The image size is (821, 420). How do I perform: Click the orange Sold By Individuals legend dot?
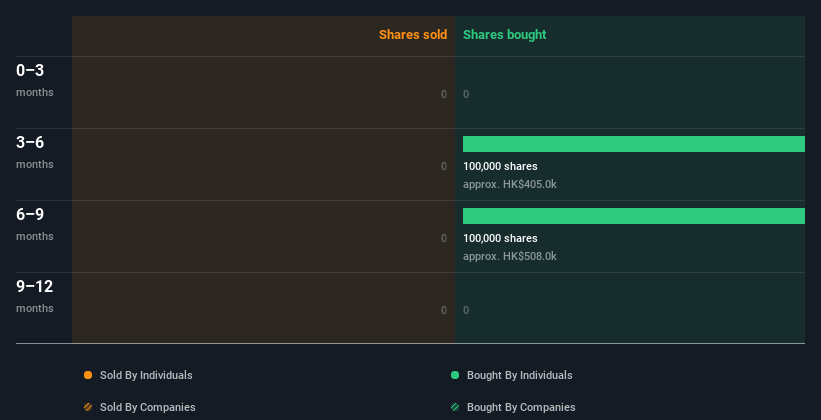(88, 375)
